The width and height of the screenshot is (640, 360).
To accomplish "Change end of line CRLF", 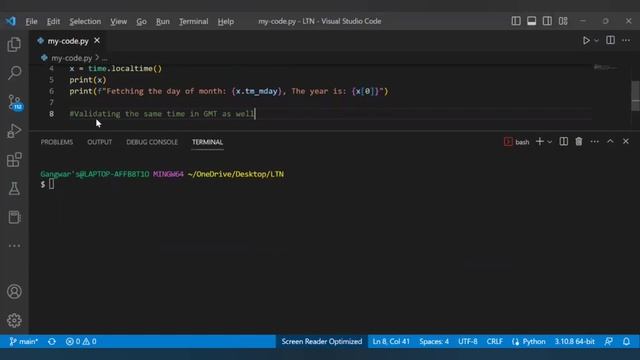I will pos(494,341).
